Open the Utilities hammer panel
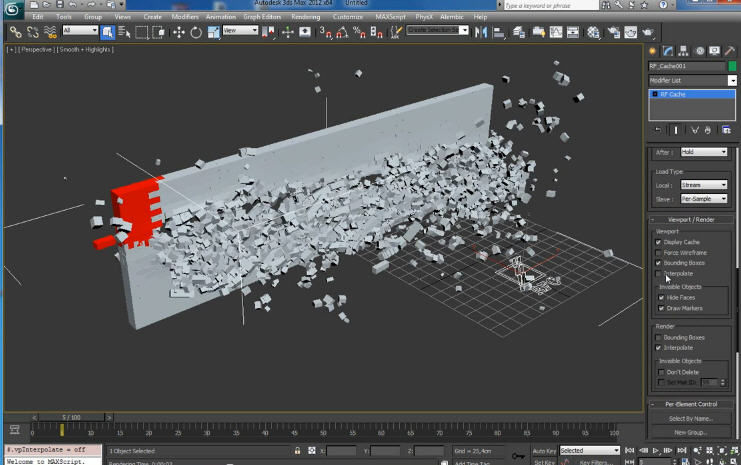 pyautogui.click(x=730, y=51)
